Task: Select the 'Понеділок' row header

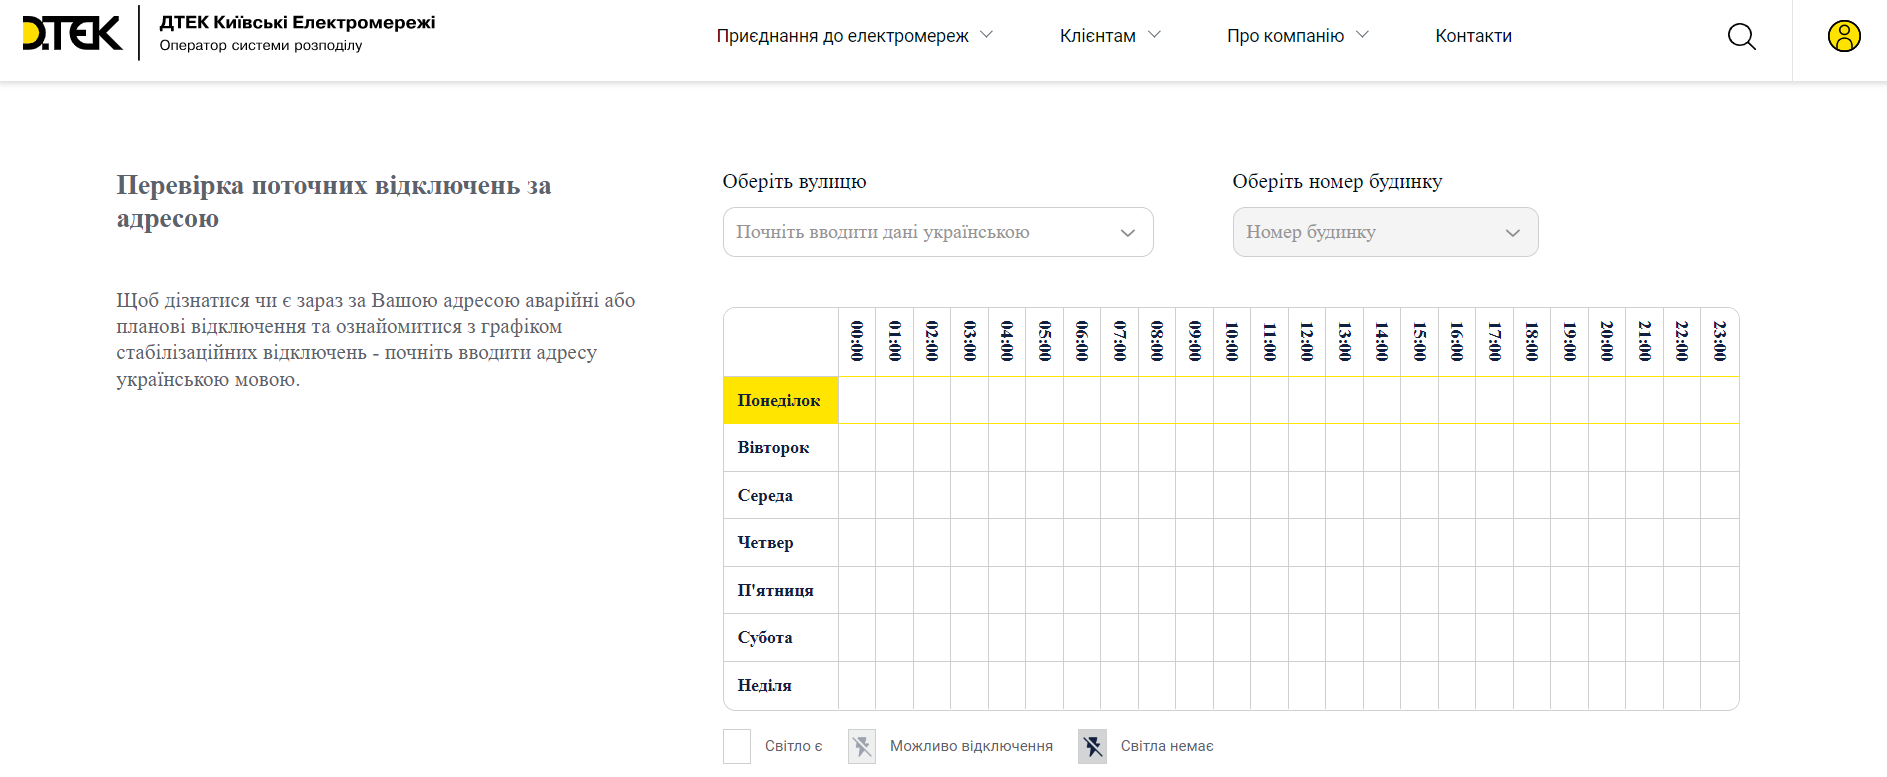Action: coord(780,400)
